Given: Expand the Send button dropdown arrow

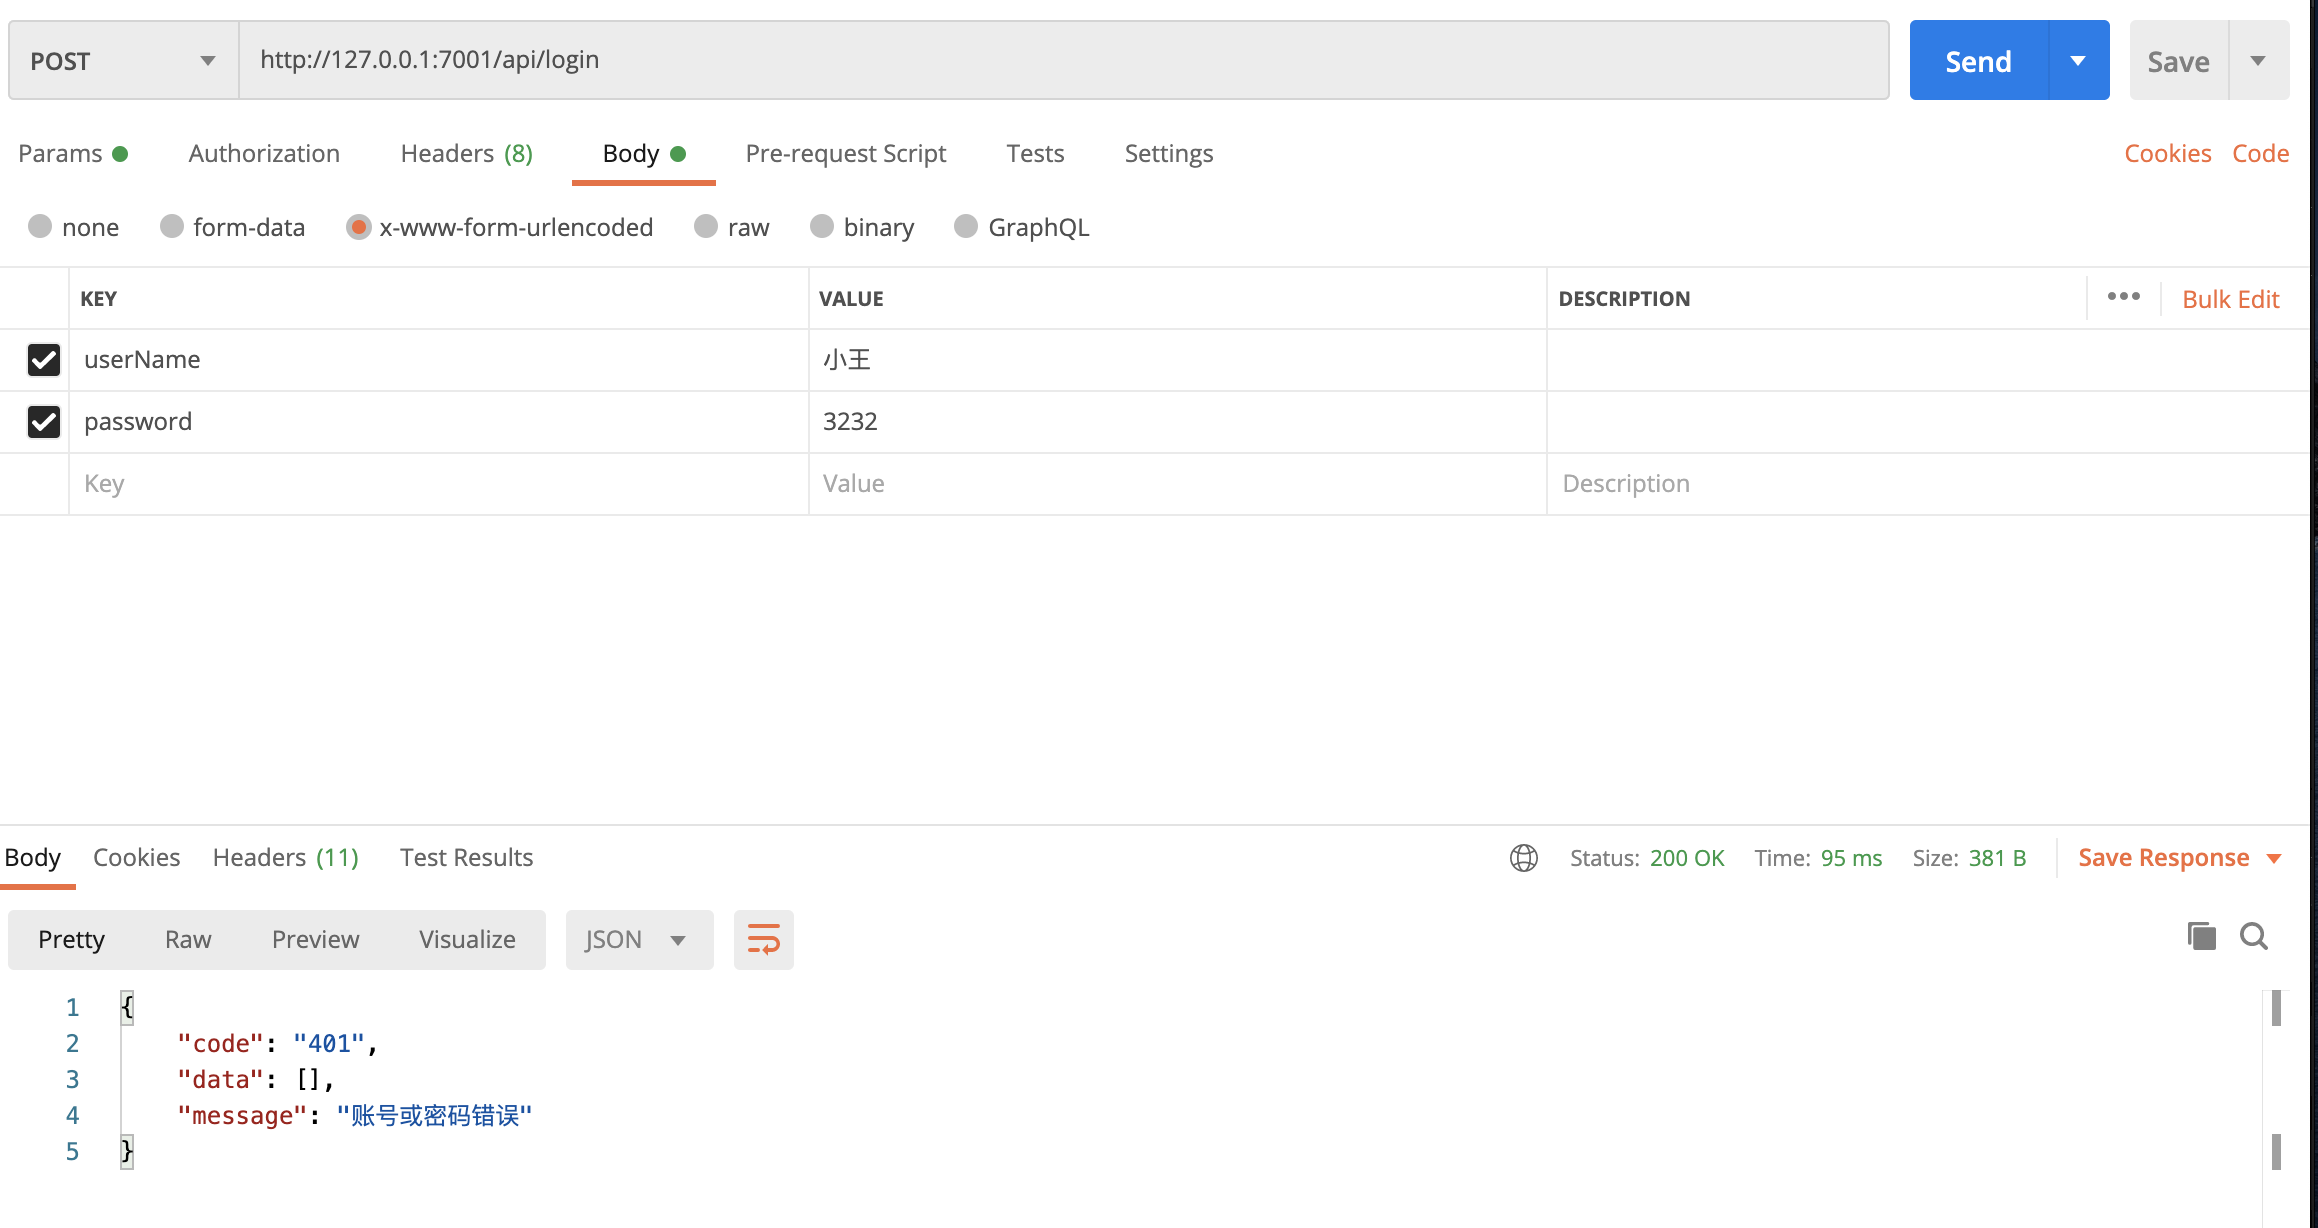Looking at the screenshot, I should click(x=2078, y=61).
